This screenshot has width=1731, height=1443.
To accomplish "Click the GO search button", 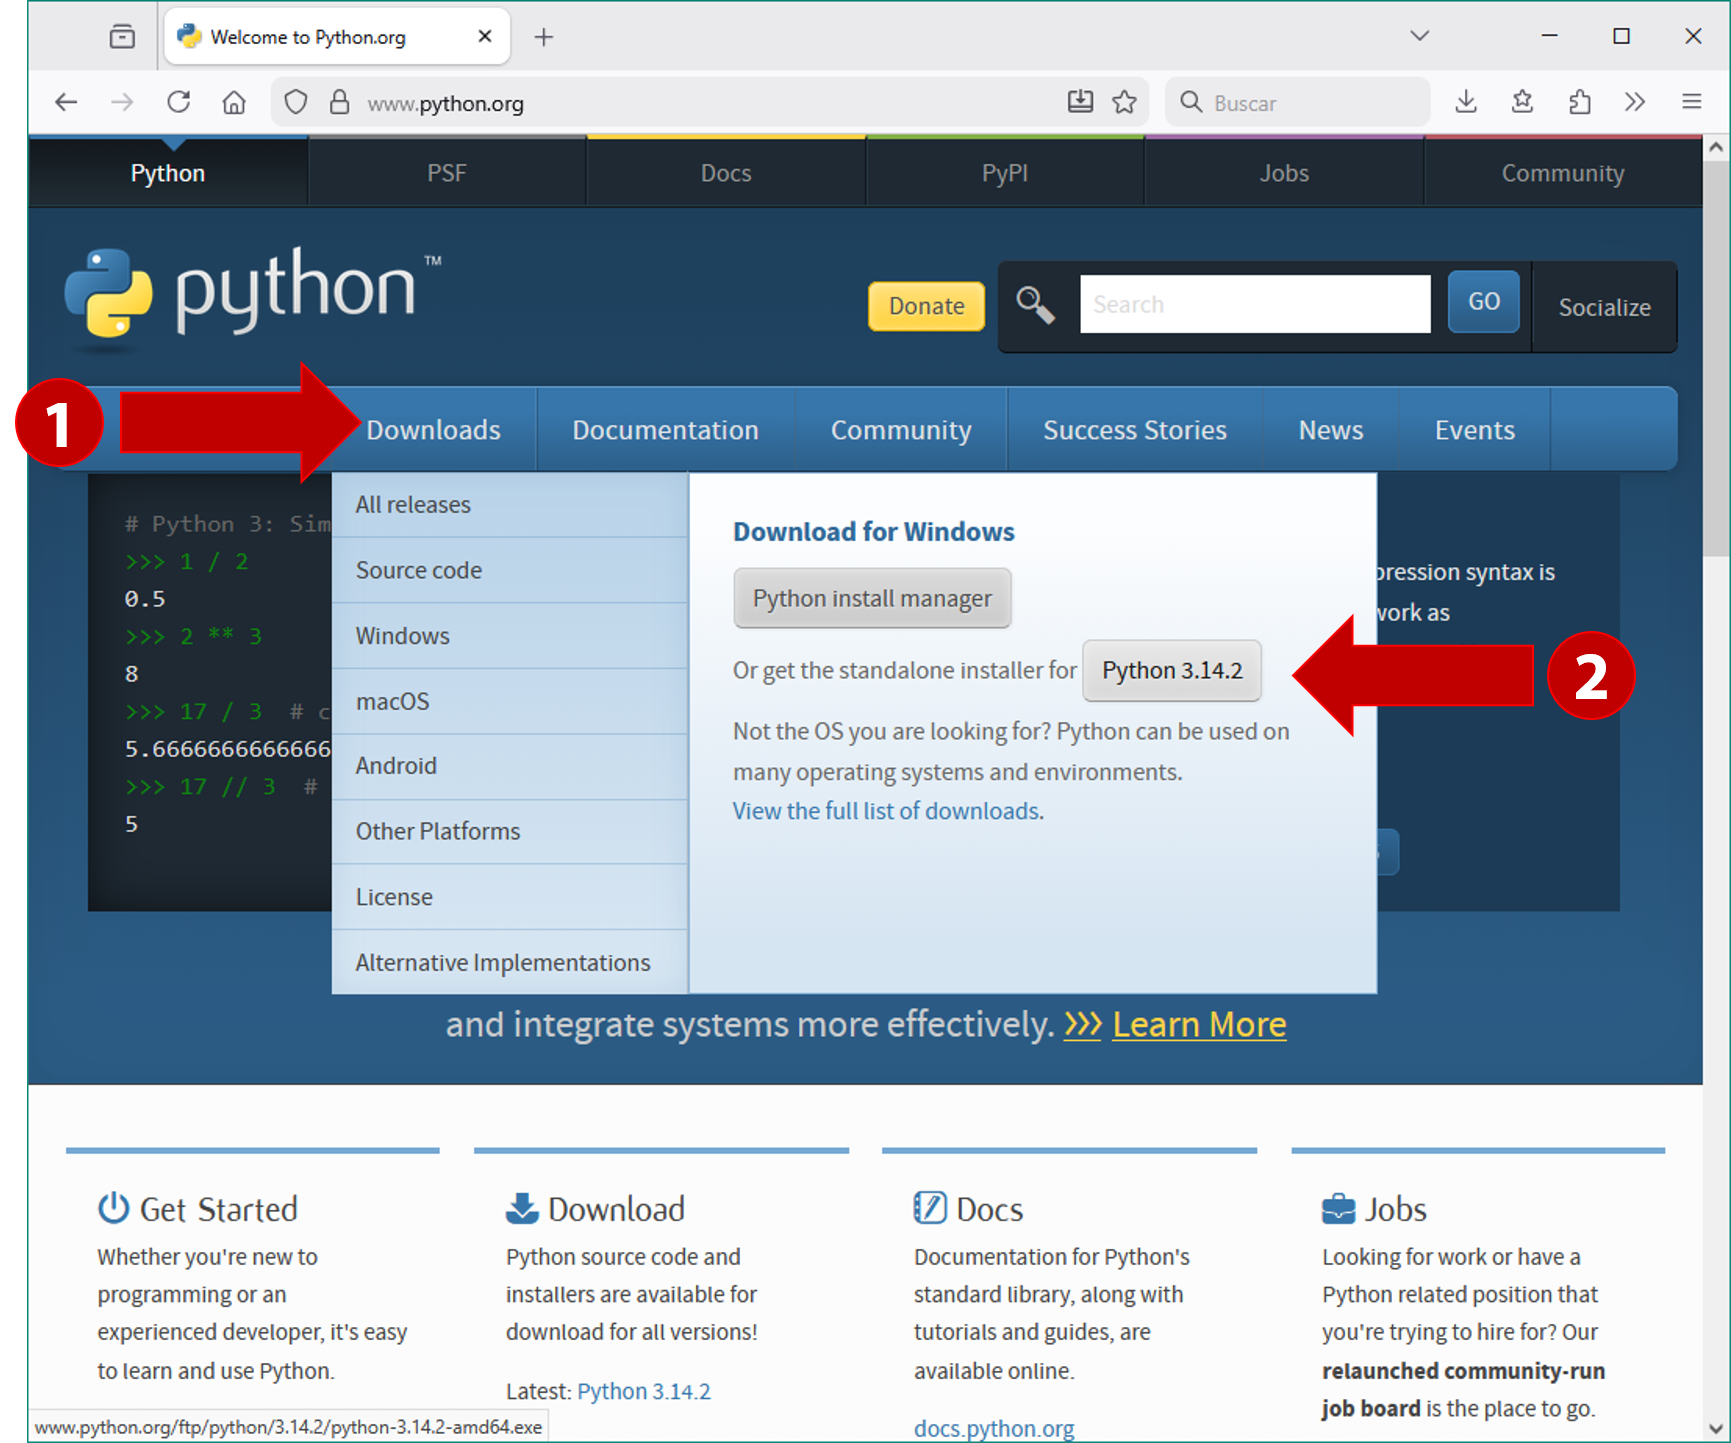I will [x=1484, y=302].
